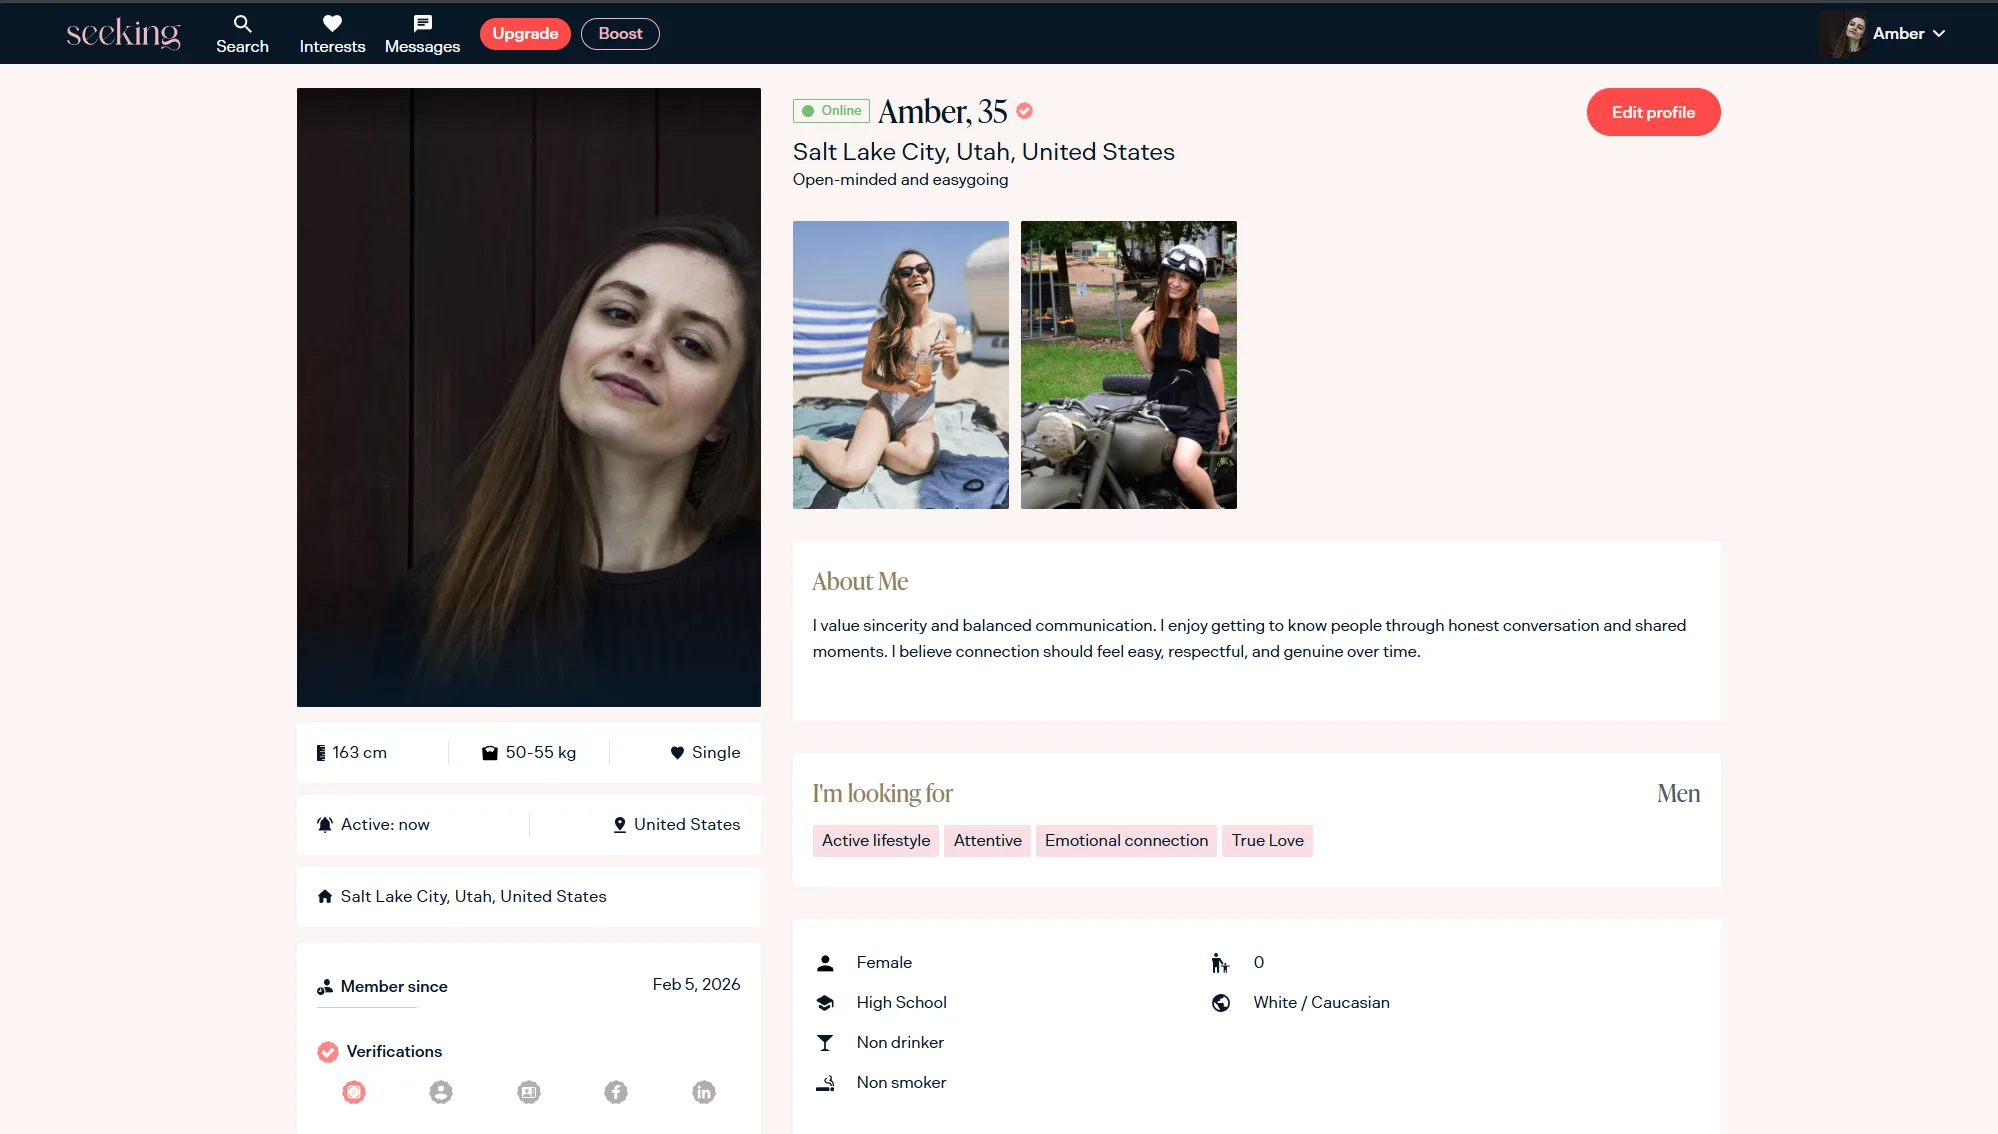Open the beach photo thumbnail

pos(900,365)
